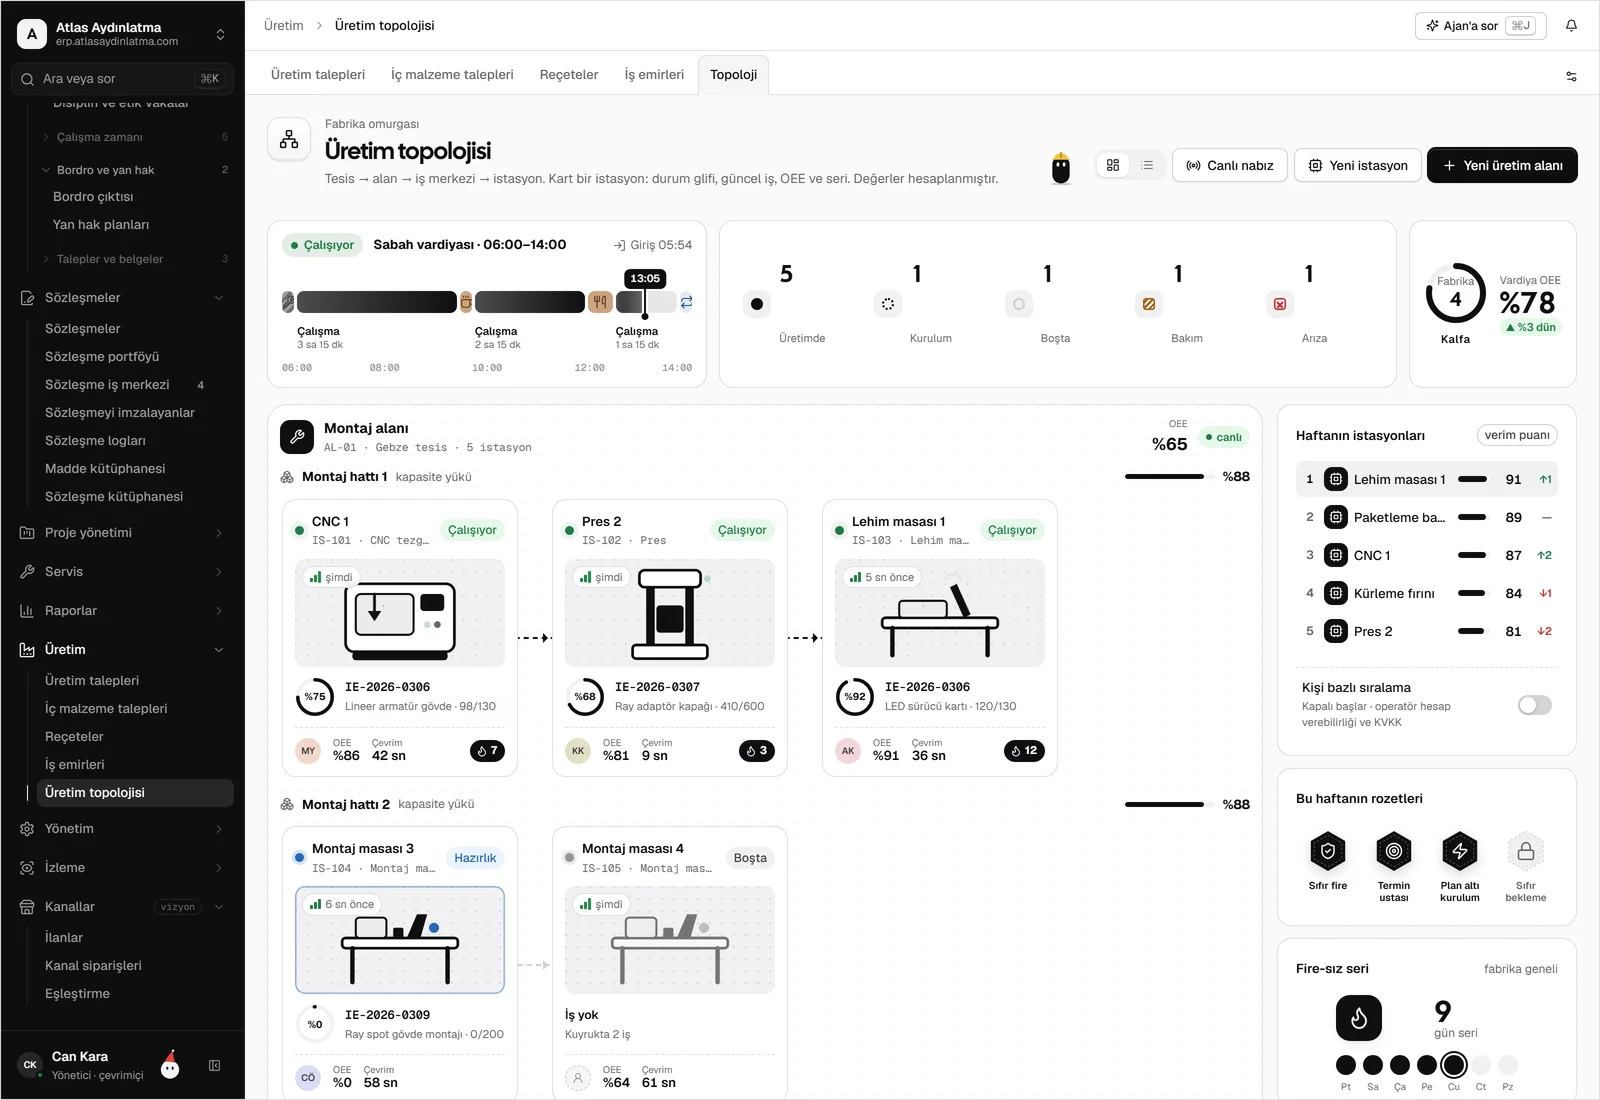Open page settings sliders icon

tap(1571, 76)
